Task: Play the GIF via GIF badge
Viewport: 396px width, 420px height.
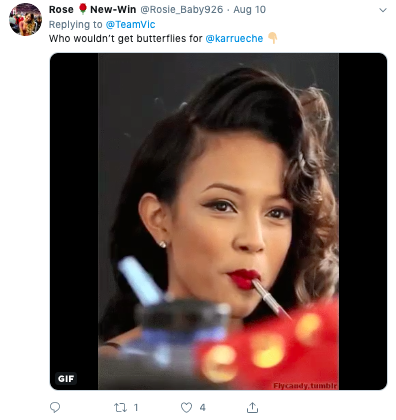Action: point(66,379)
